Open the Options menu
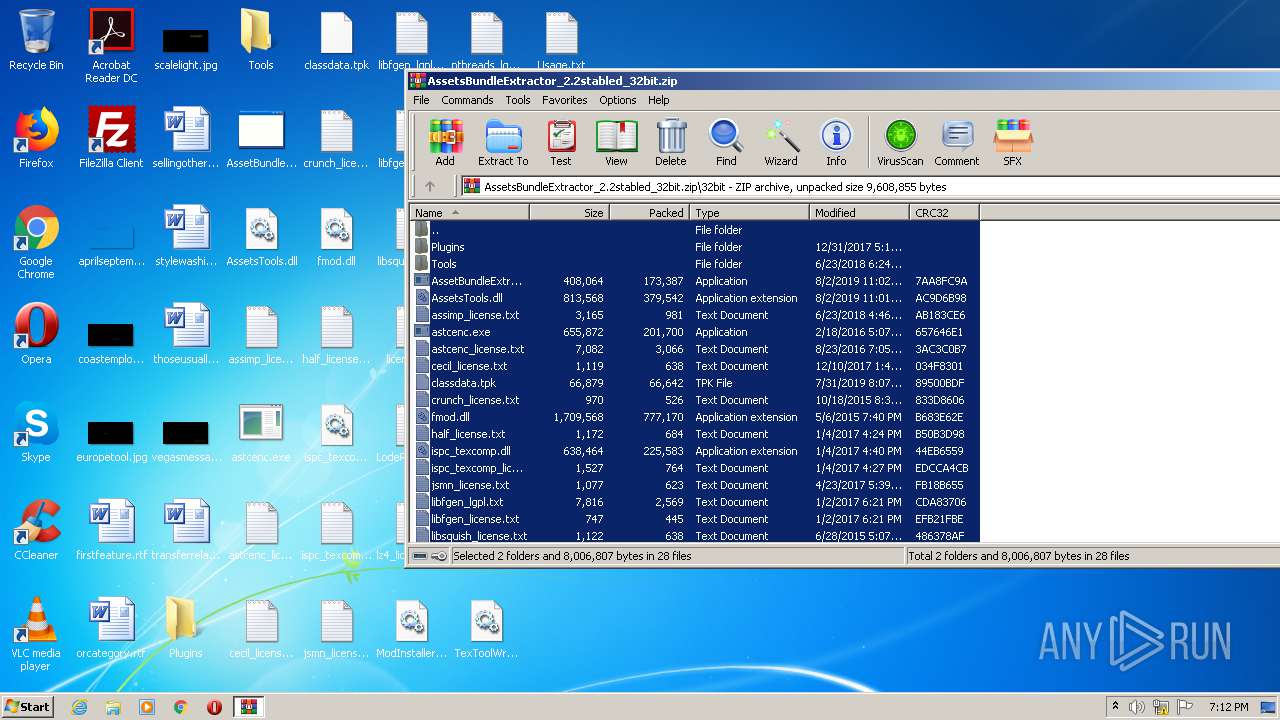This screenshot has height=720, width=1280. (x=618, y=100)
